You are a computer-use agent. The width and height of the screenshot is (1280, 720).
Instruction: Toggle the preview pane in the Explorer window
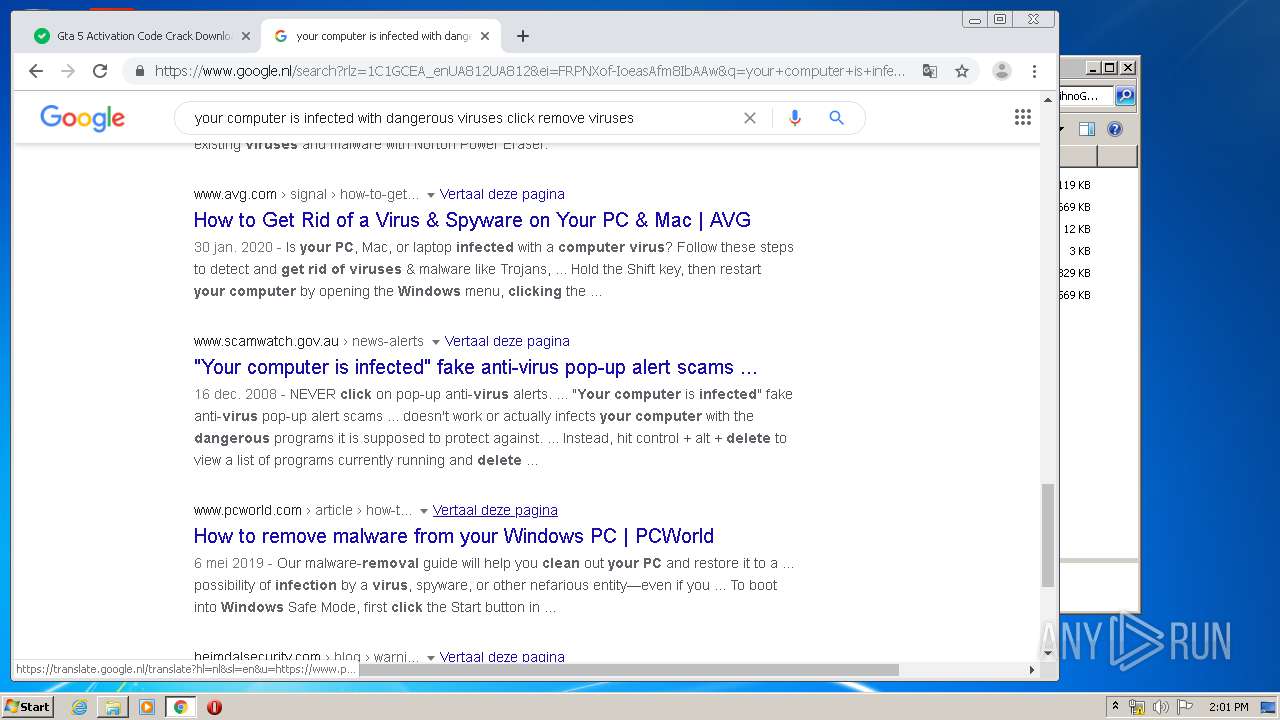click(1087, 129)
